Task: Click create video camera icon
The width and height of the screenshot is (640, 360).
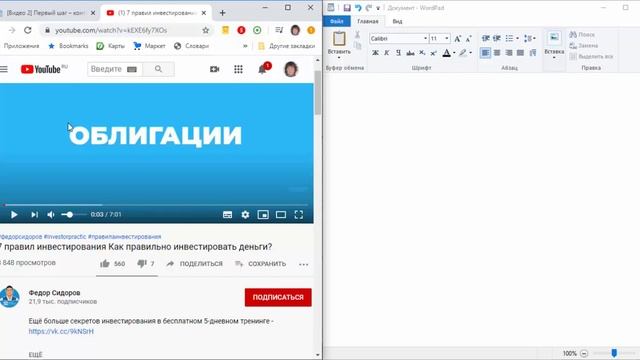Action: pyautogui.click(x=214, y=69)
